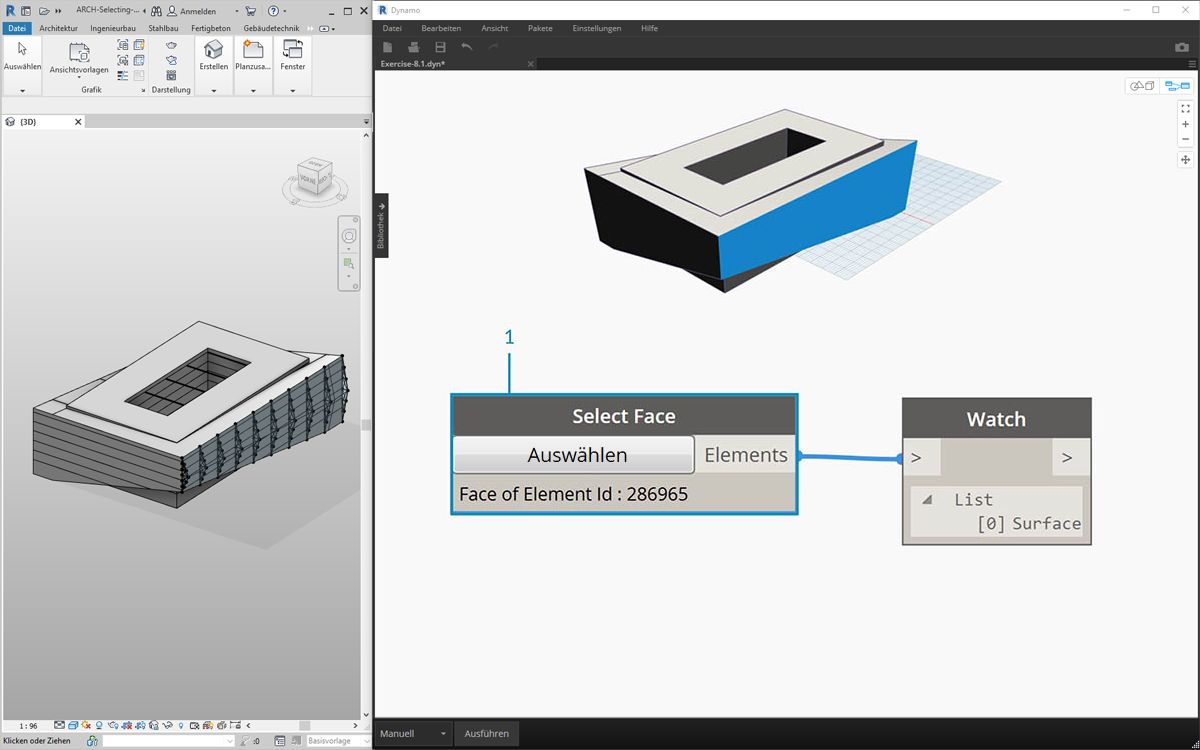The height and width of the screenshot is (750, 1200).
Task: Toggle the sun path icon
Action: point(86,725)
